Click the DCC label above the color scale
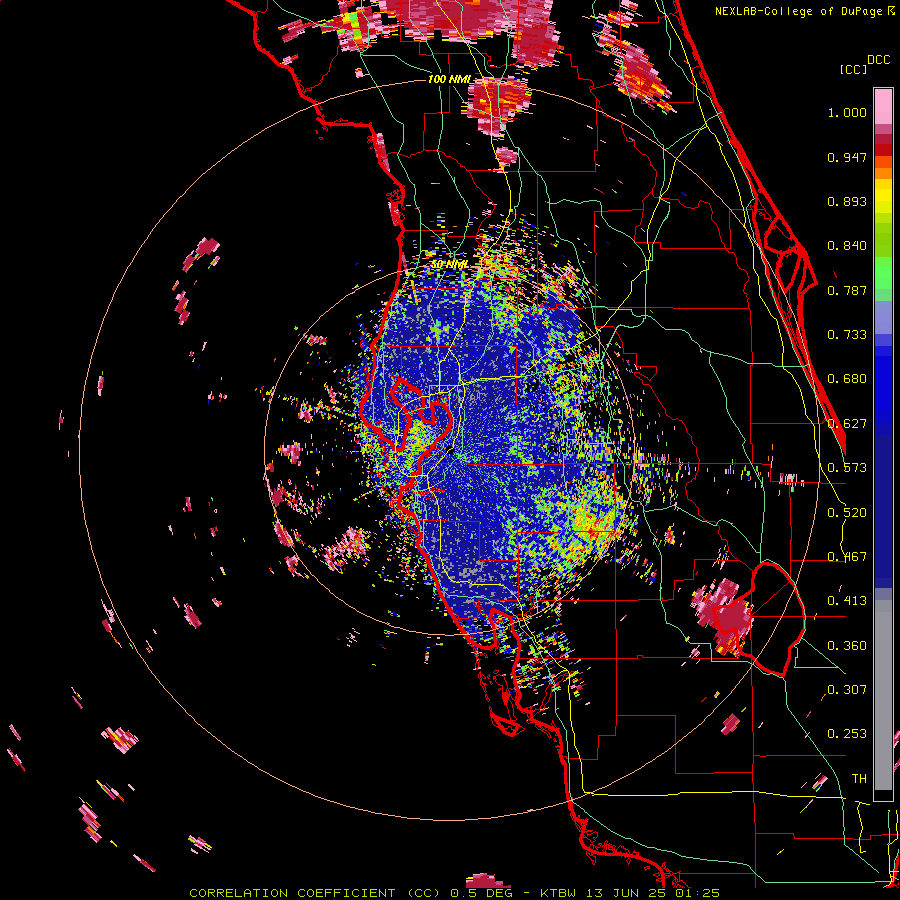This screenshot has width=900, height=900. 879,60
